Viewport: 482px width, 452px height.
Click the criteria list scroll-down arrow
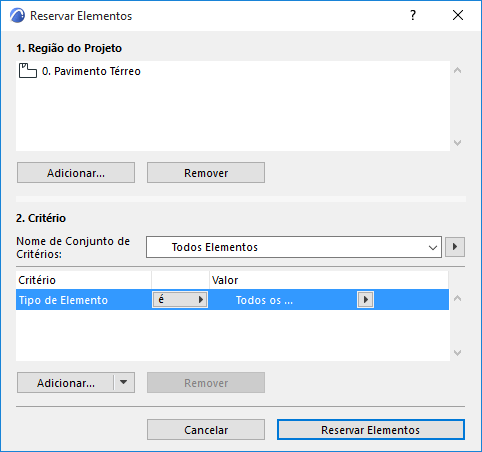click(458, 353)
